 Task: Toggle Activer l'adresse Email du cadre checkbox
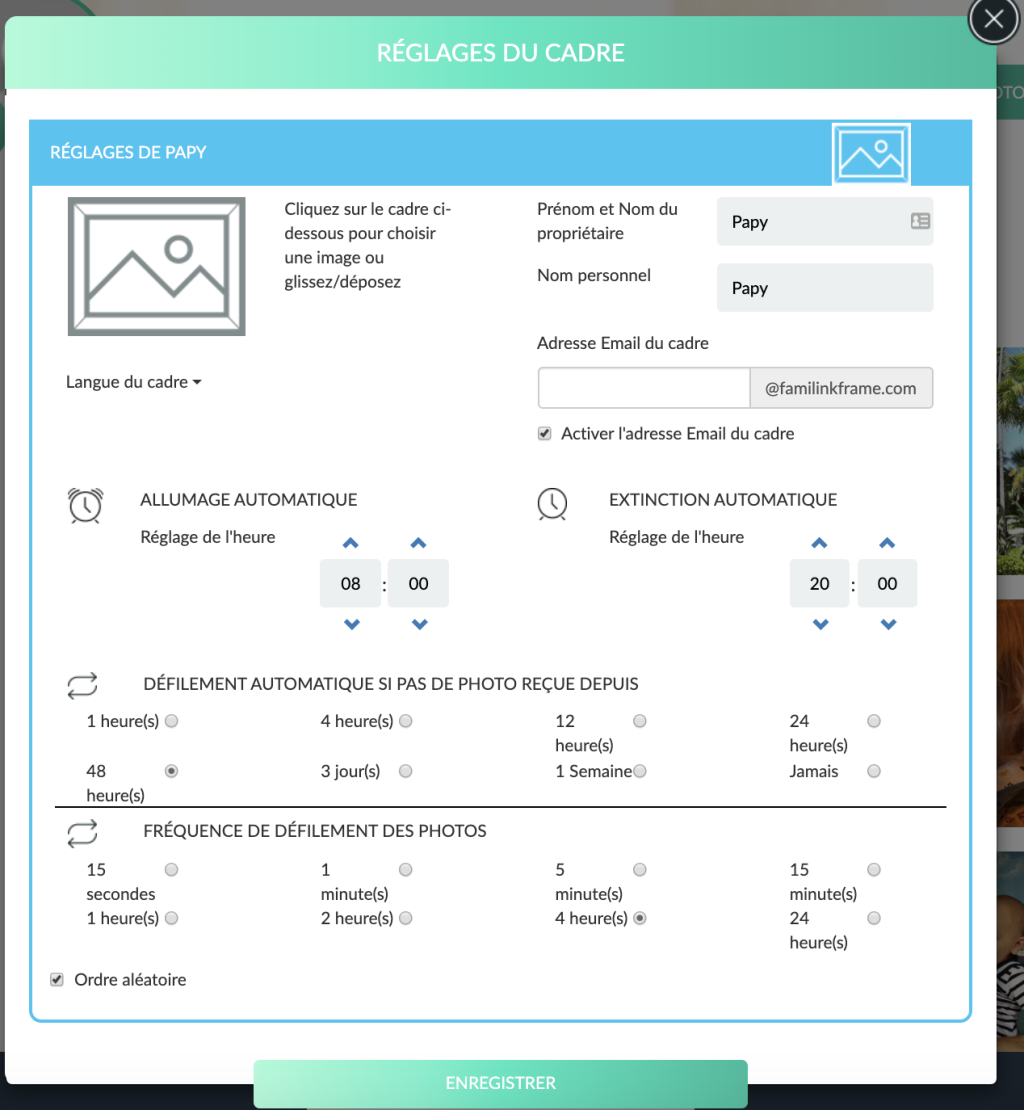point(544,433)
